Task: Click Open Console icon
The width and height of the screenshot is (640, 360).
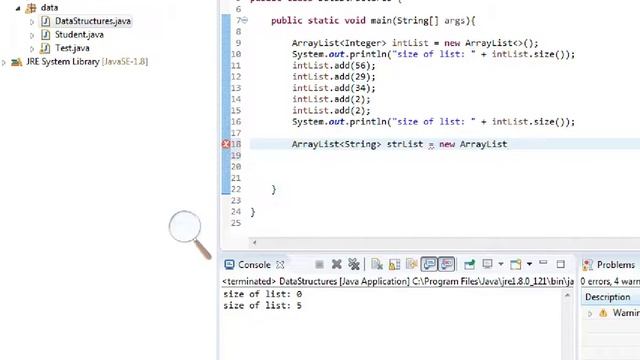Action: tap(516, 264)
